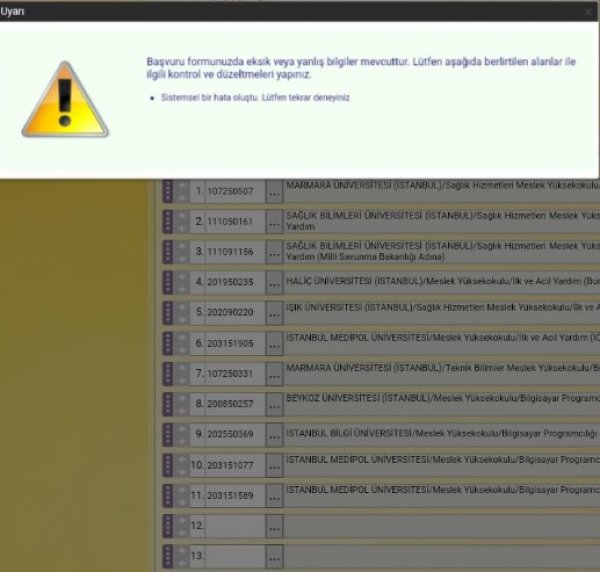Viewport: 600px width, 572px height.
Task: Focus the code field with 203151905
Action: coord(234,343)
